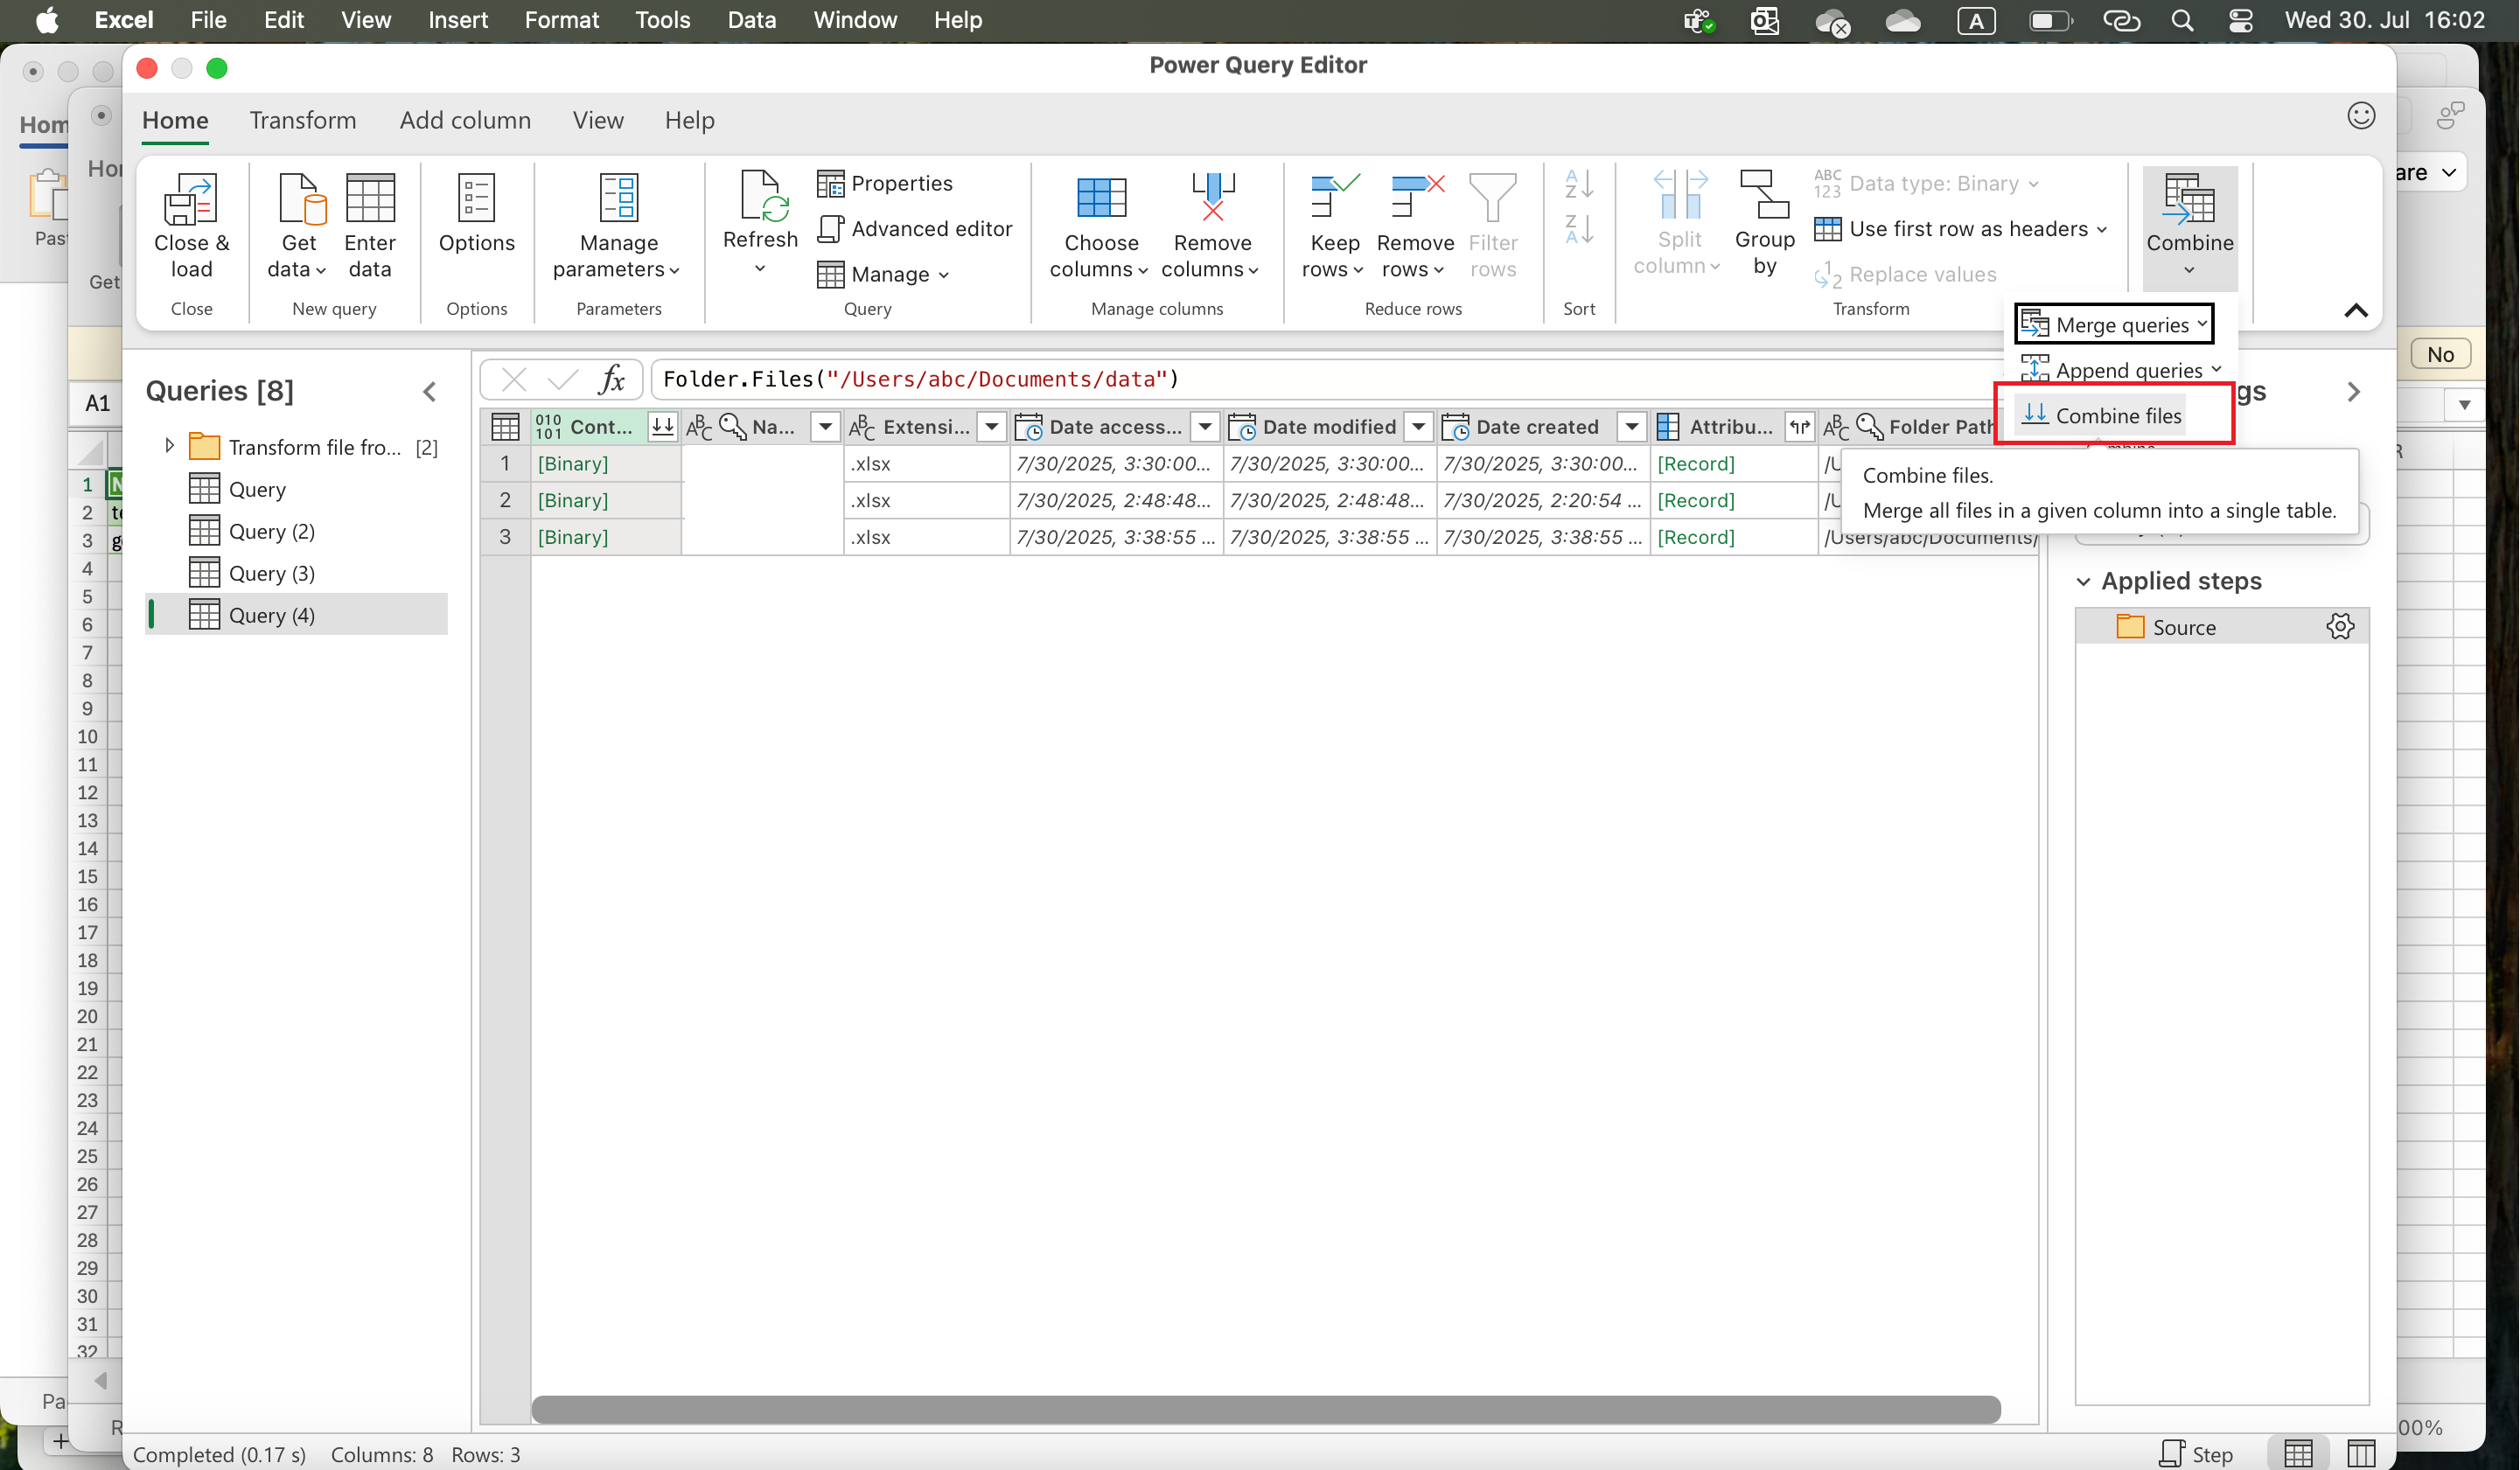Click the Split column icon

pyautogui.click(x=1679, y=195)
